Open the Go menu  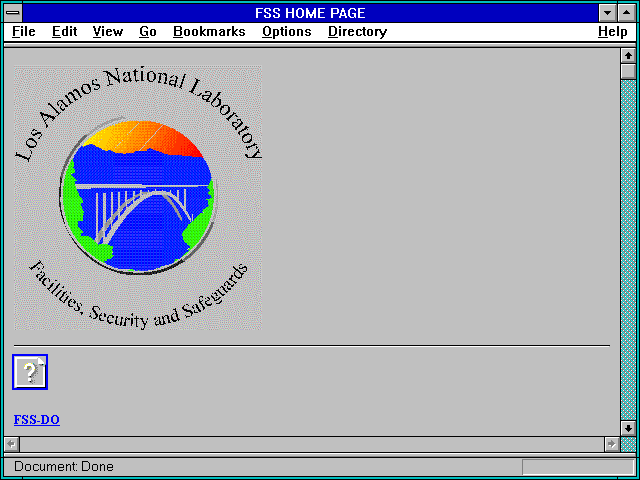tap(148, 32)
